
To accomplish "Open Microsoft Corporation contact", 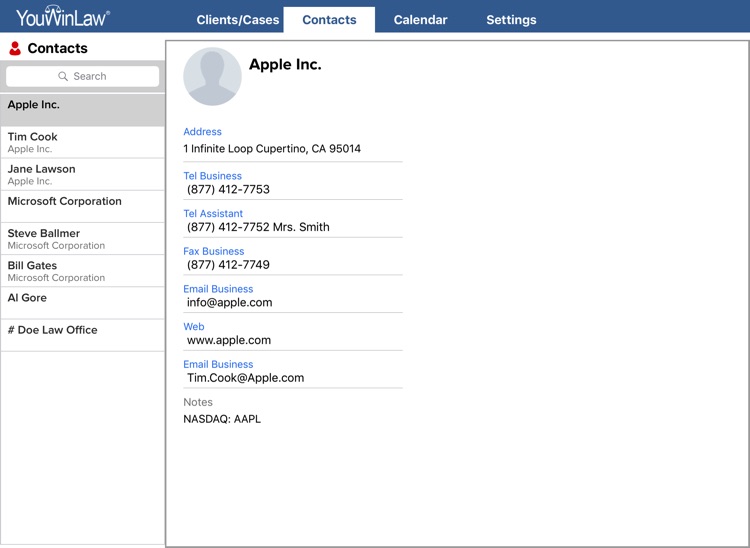I will coord(82,206).
